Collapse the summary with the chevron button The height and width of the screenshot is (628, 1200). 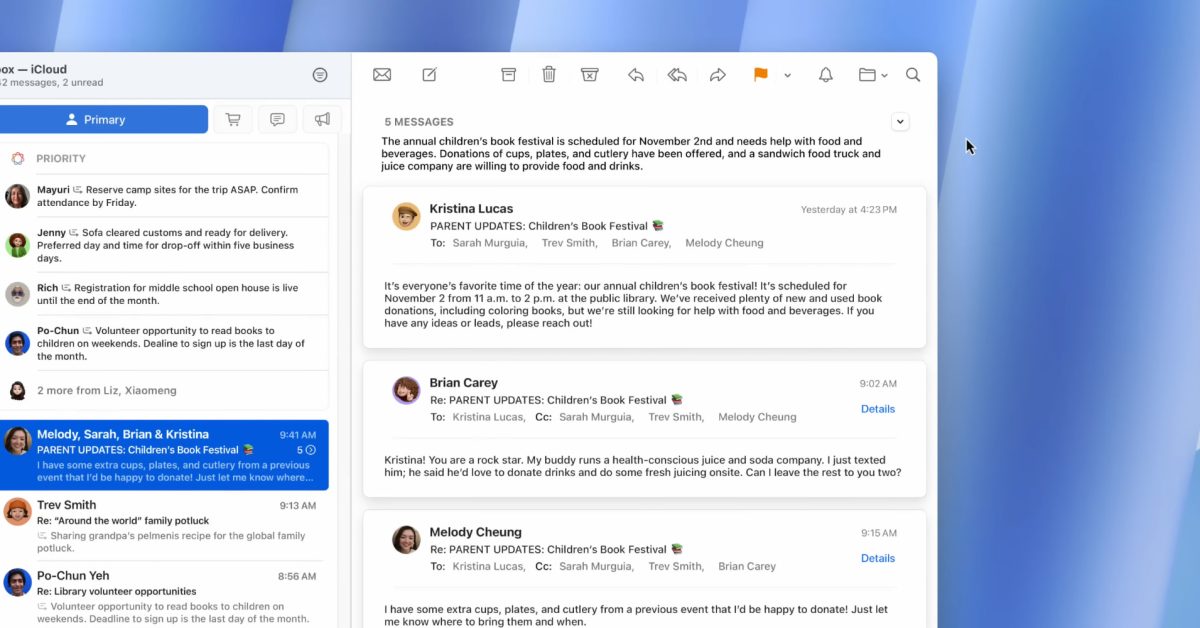click(x=900, y=122)
